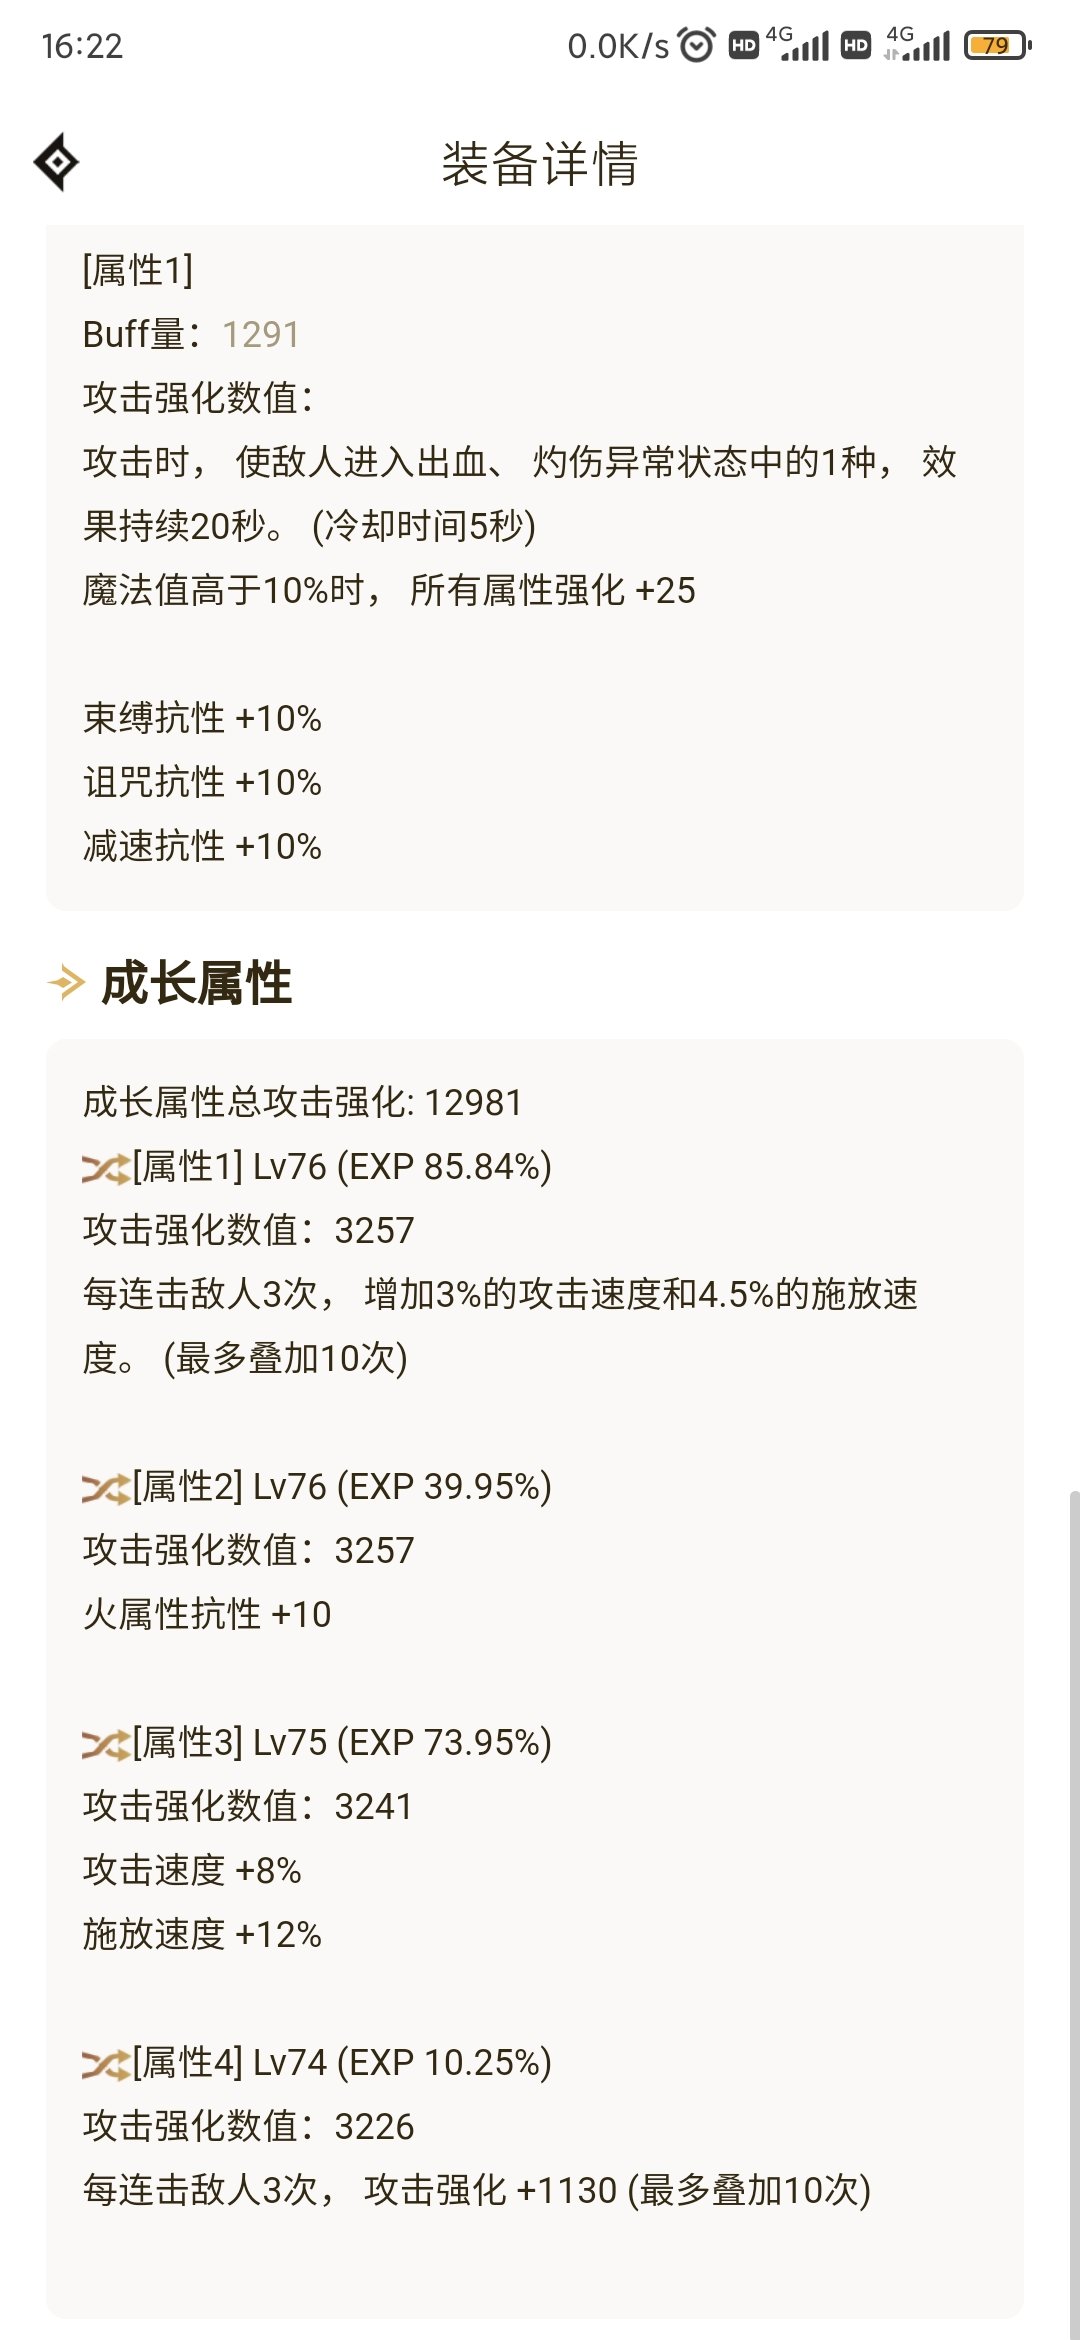1080x2340 pixels.
Task: Tap the diamond back icon in header
Action: (x=56, y=162)
